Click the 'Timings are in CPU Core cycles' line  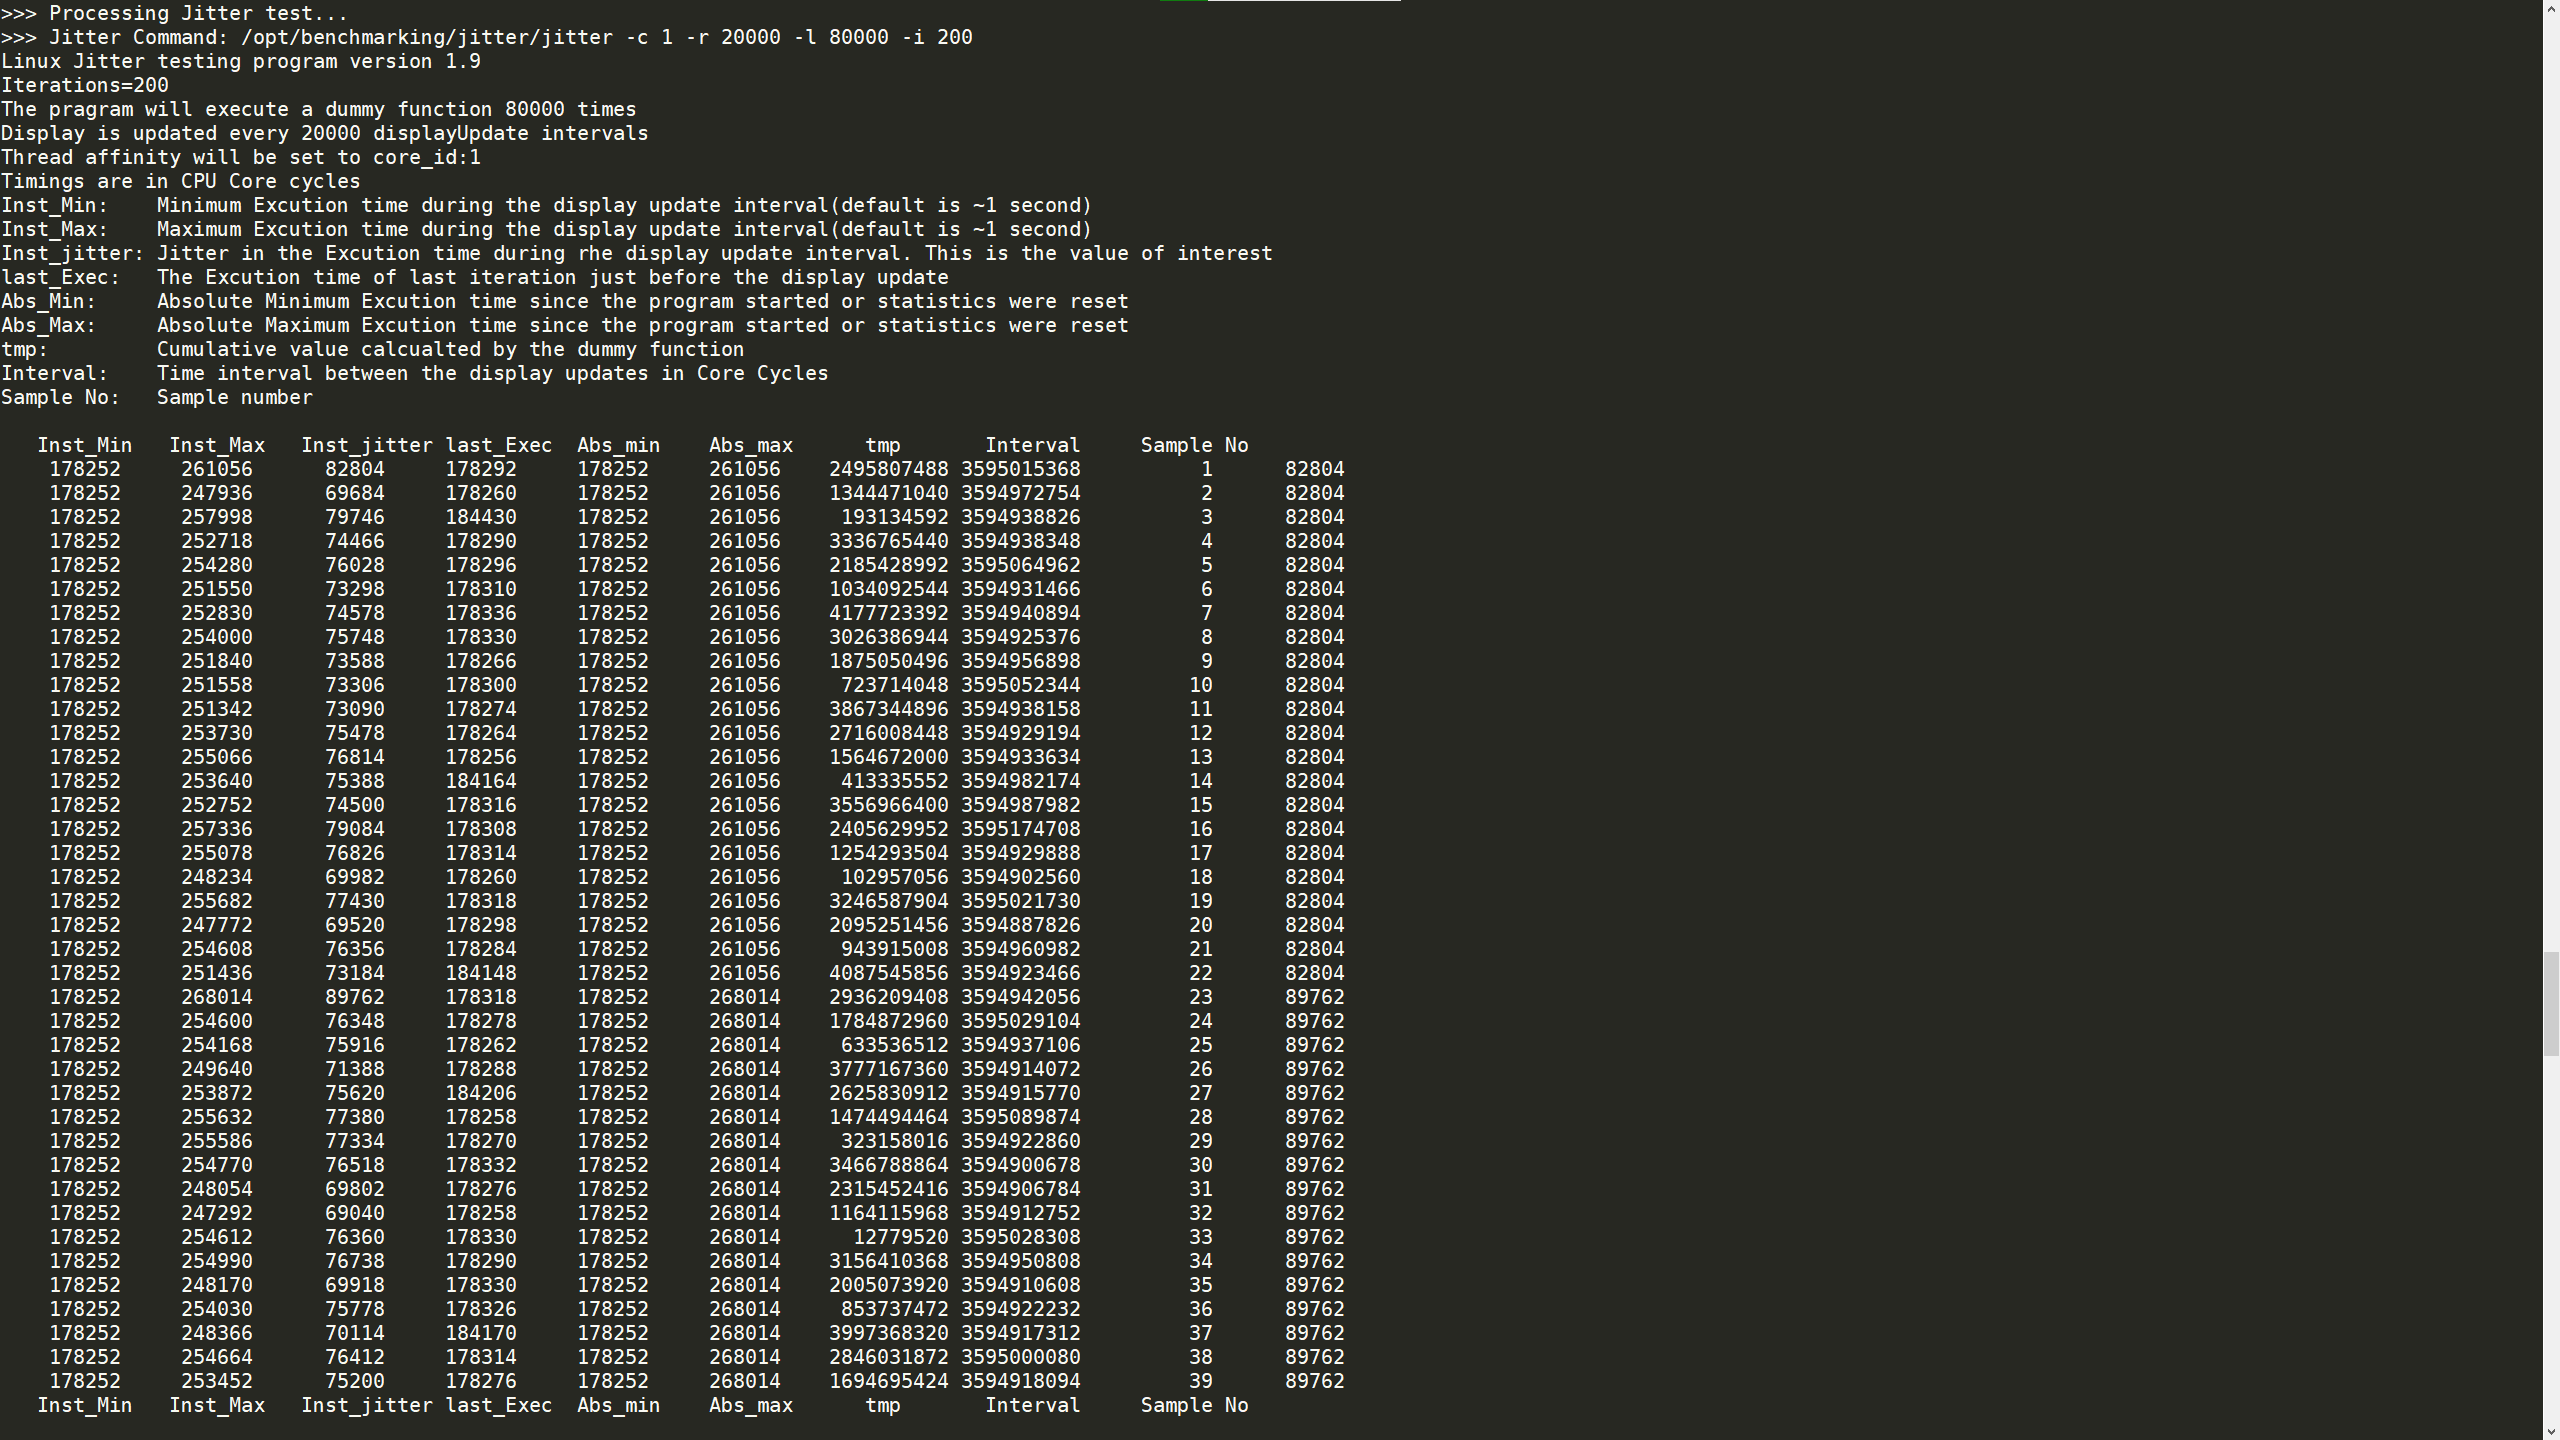(180, 181)
